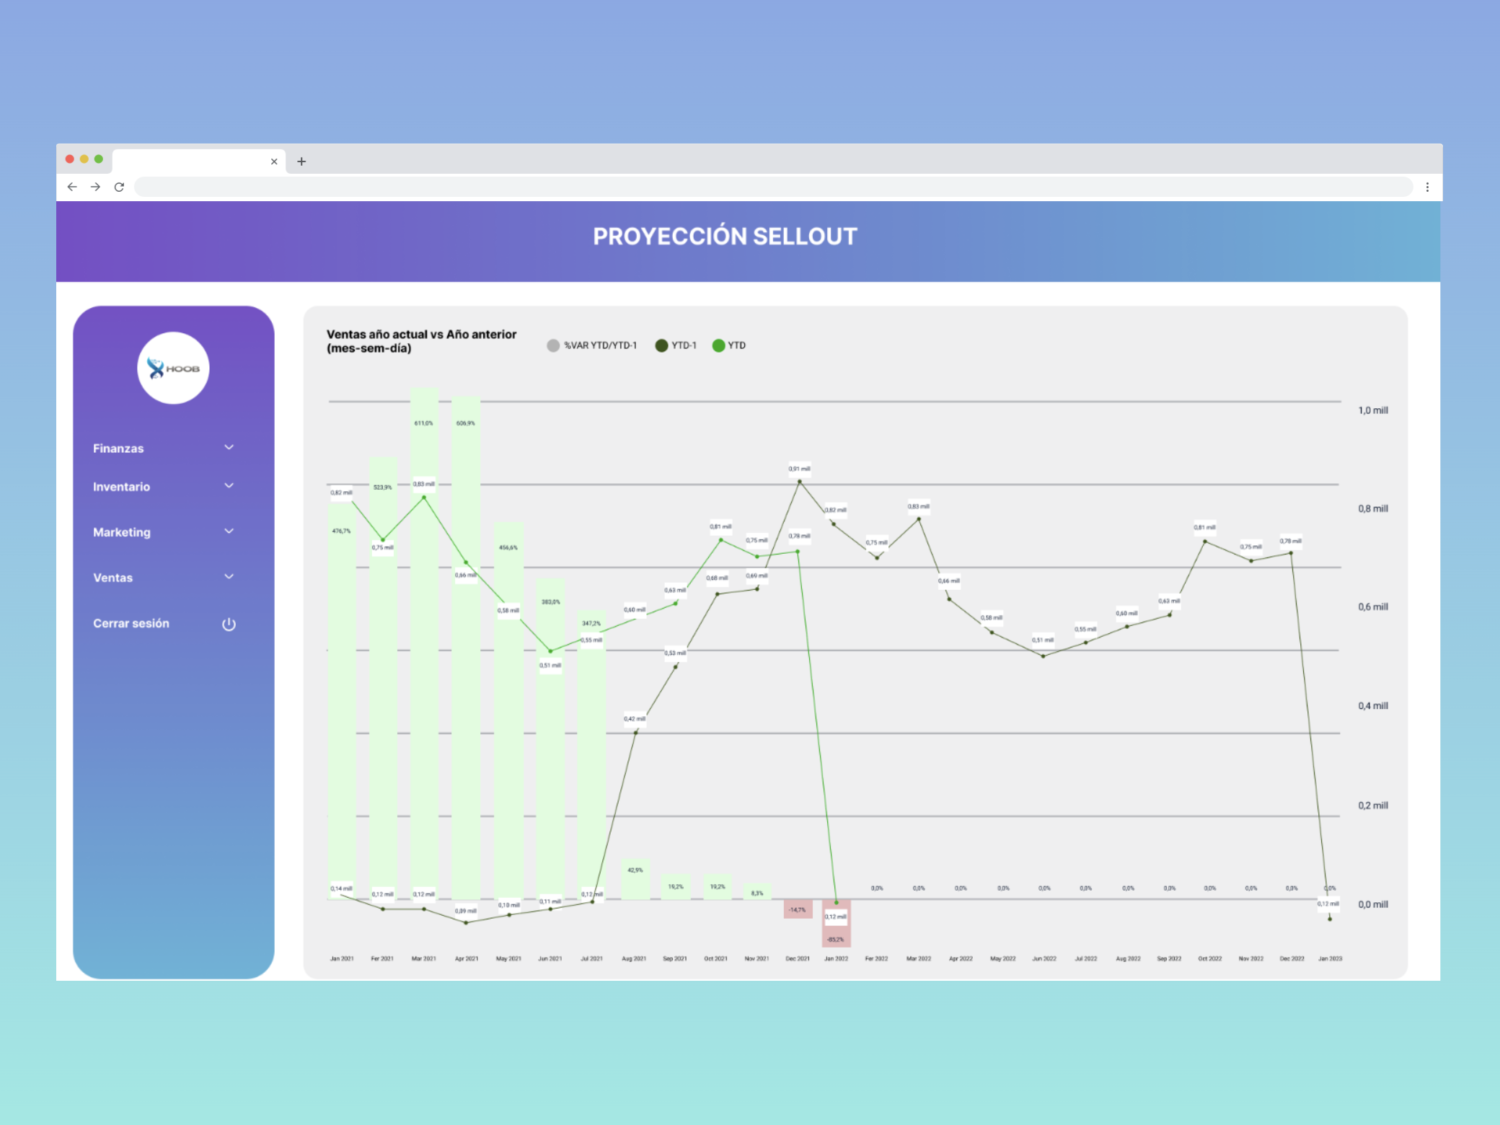Open a new browser tab with plus
Viewport: 1500px width, 1125px height.
(301, 161)
